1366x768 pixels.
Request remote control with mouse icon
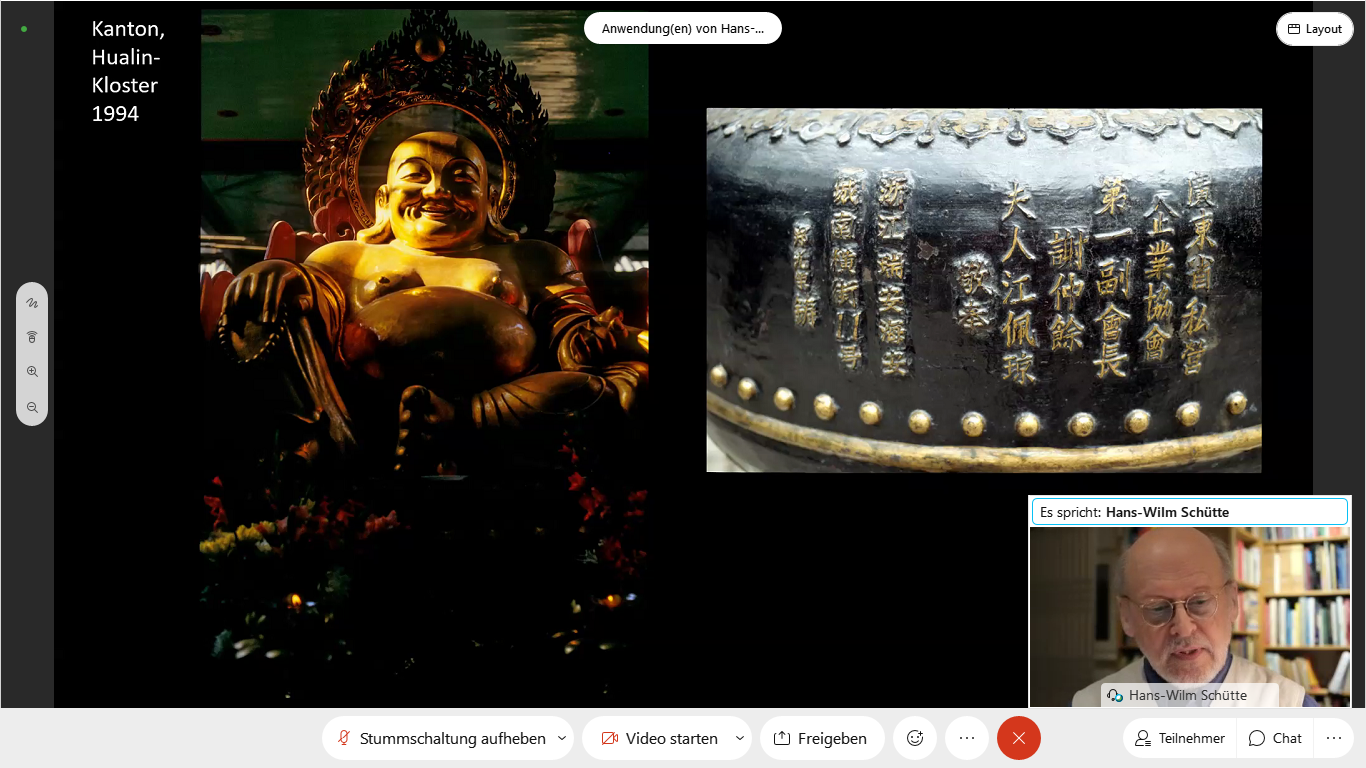[32, 337]
